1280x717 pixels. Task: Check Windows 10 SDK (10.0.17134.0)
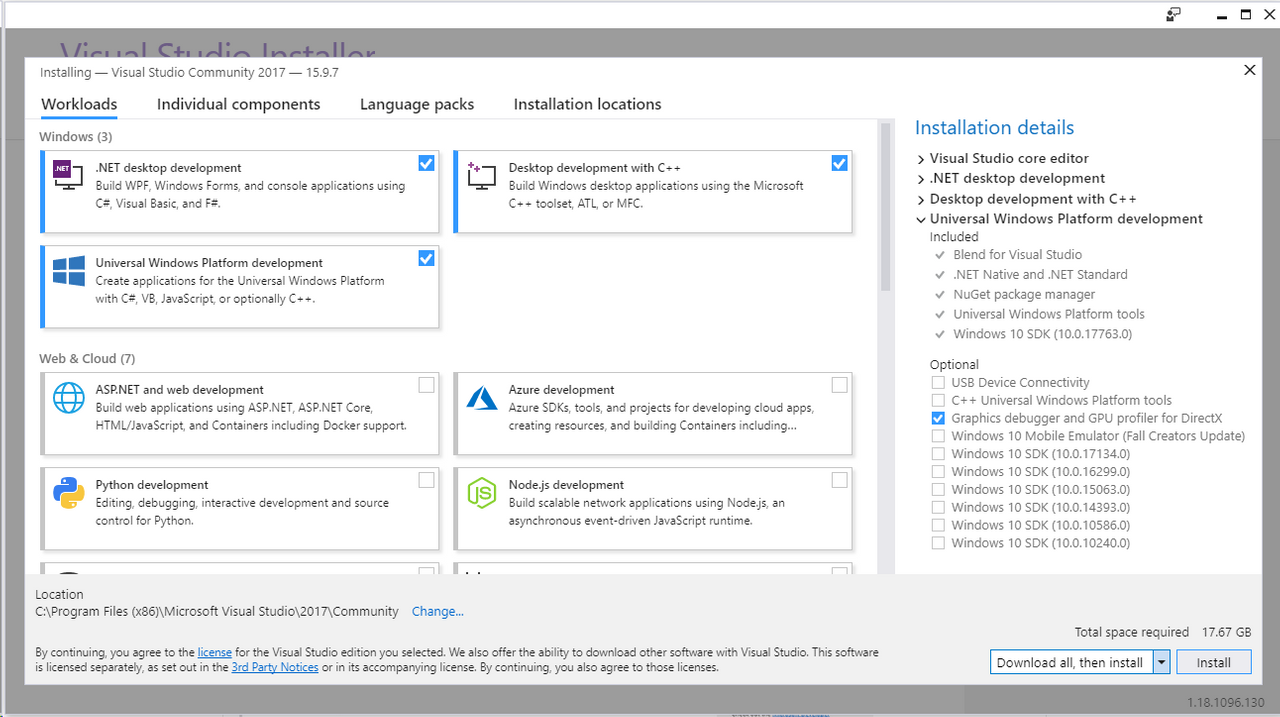click(x=938, y=454)
